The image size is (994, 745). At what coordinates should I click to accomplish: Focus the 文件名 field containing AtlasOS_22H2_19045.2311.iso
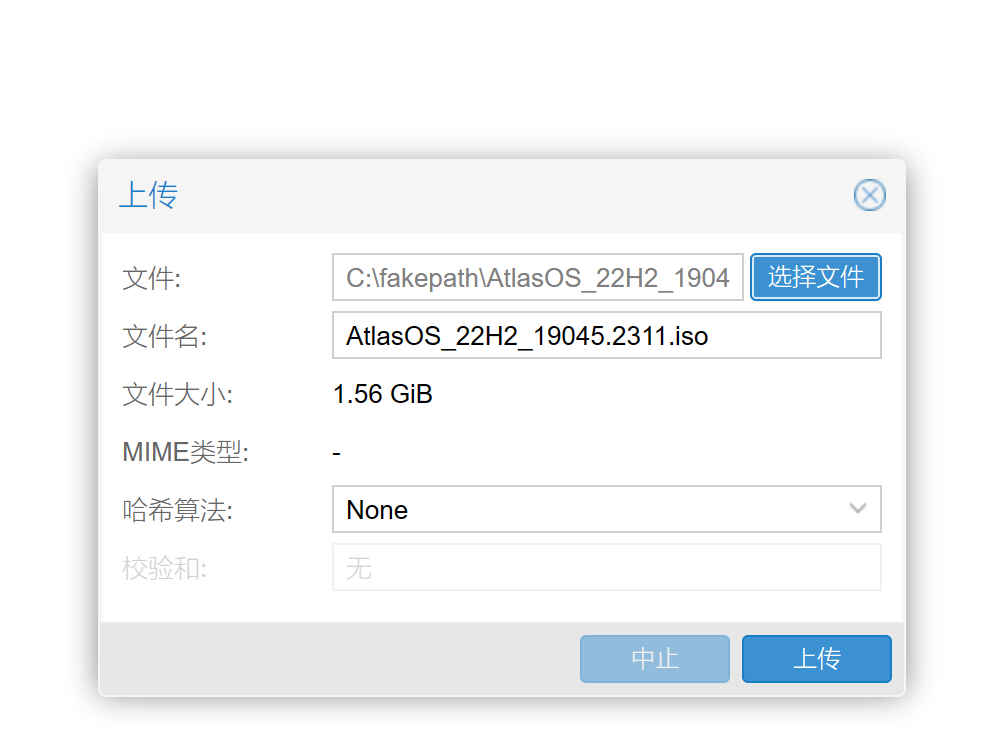(x=607, y=335)
